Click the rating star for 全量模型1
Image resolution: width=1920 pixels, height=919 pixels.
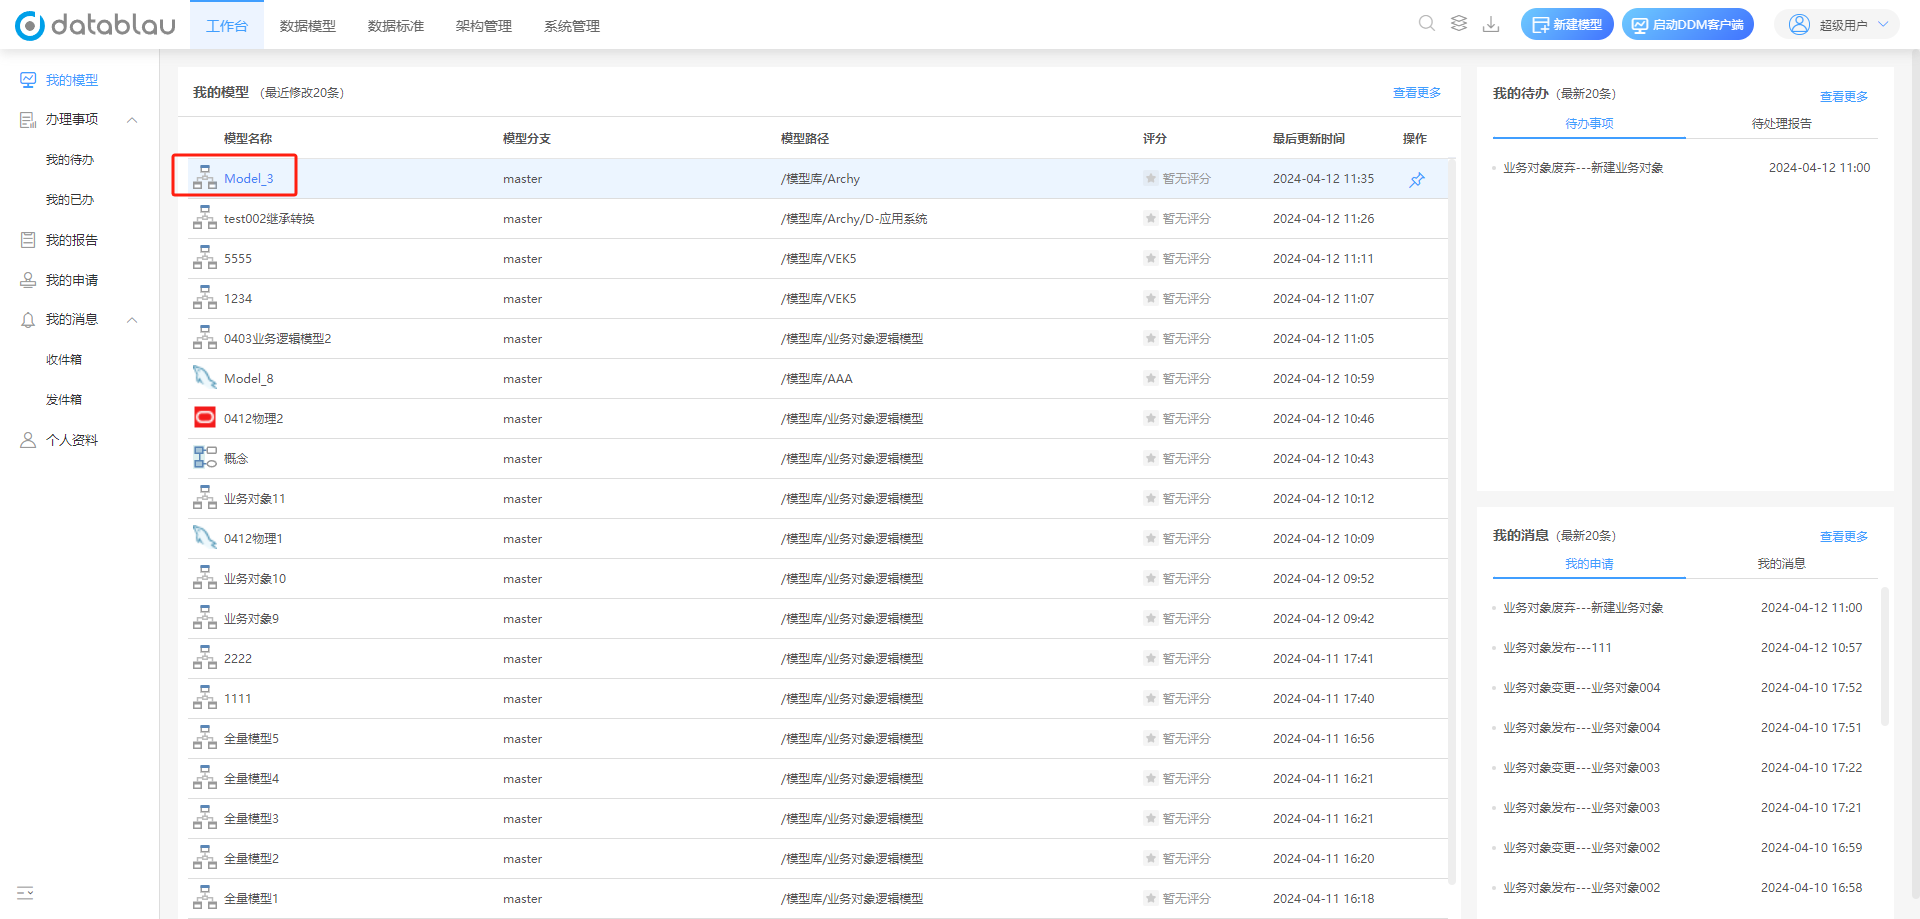click(x=1150, y=898)
